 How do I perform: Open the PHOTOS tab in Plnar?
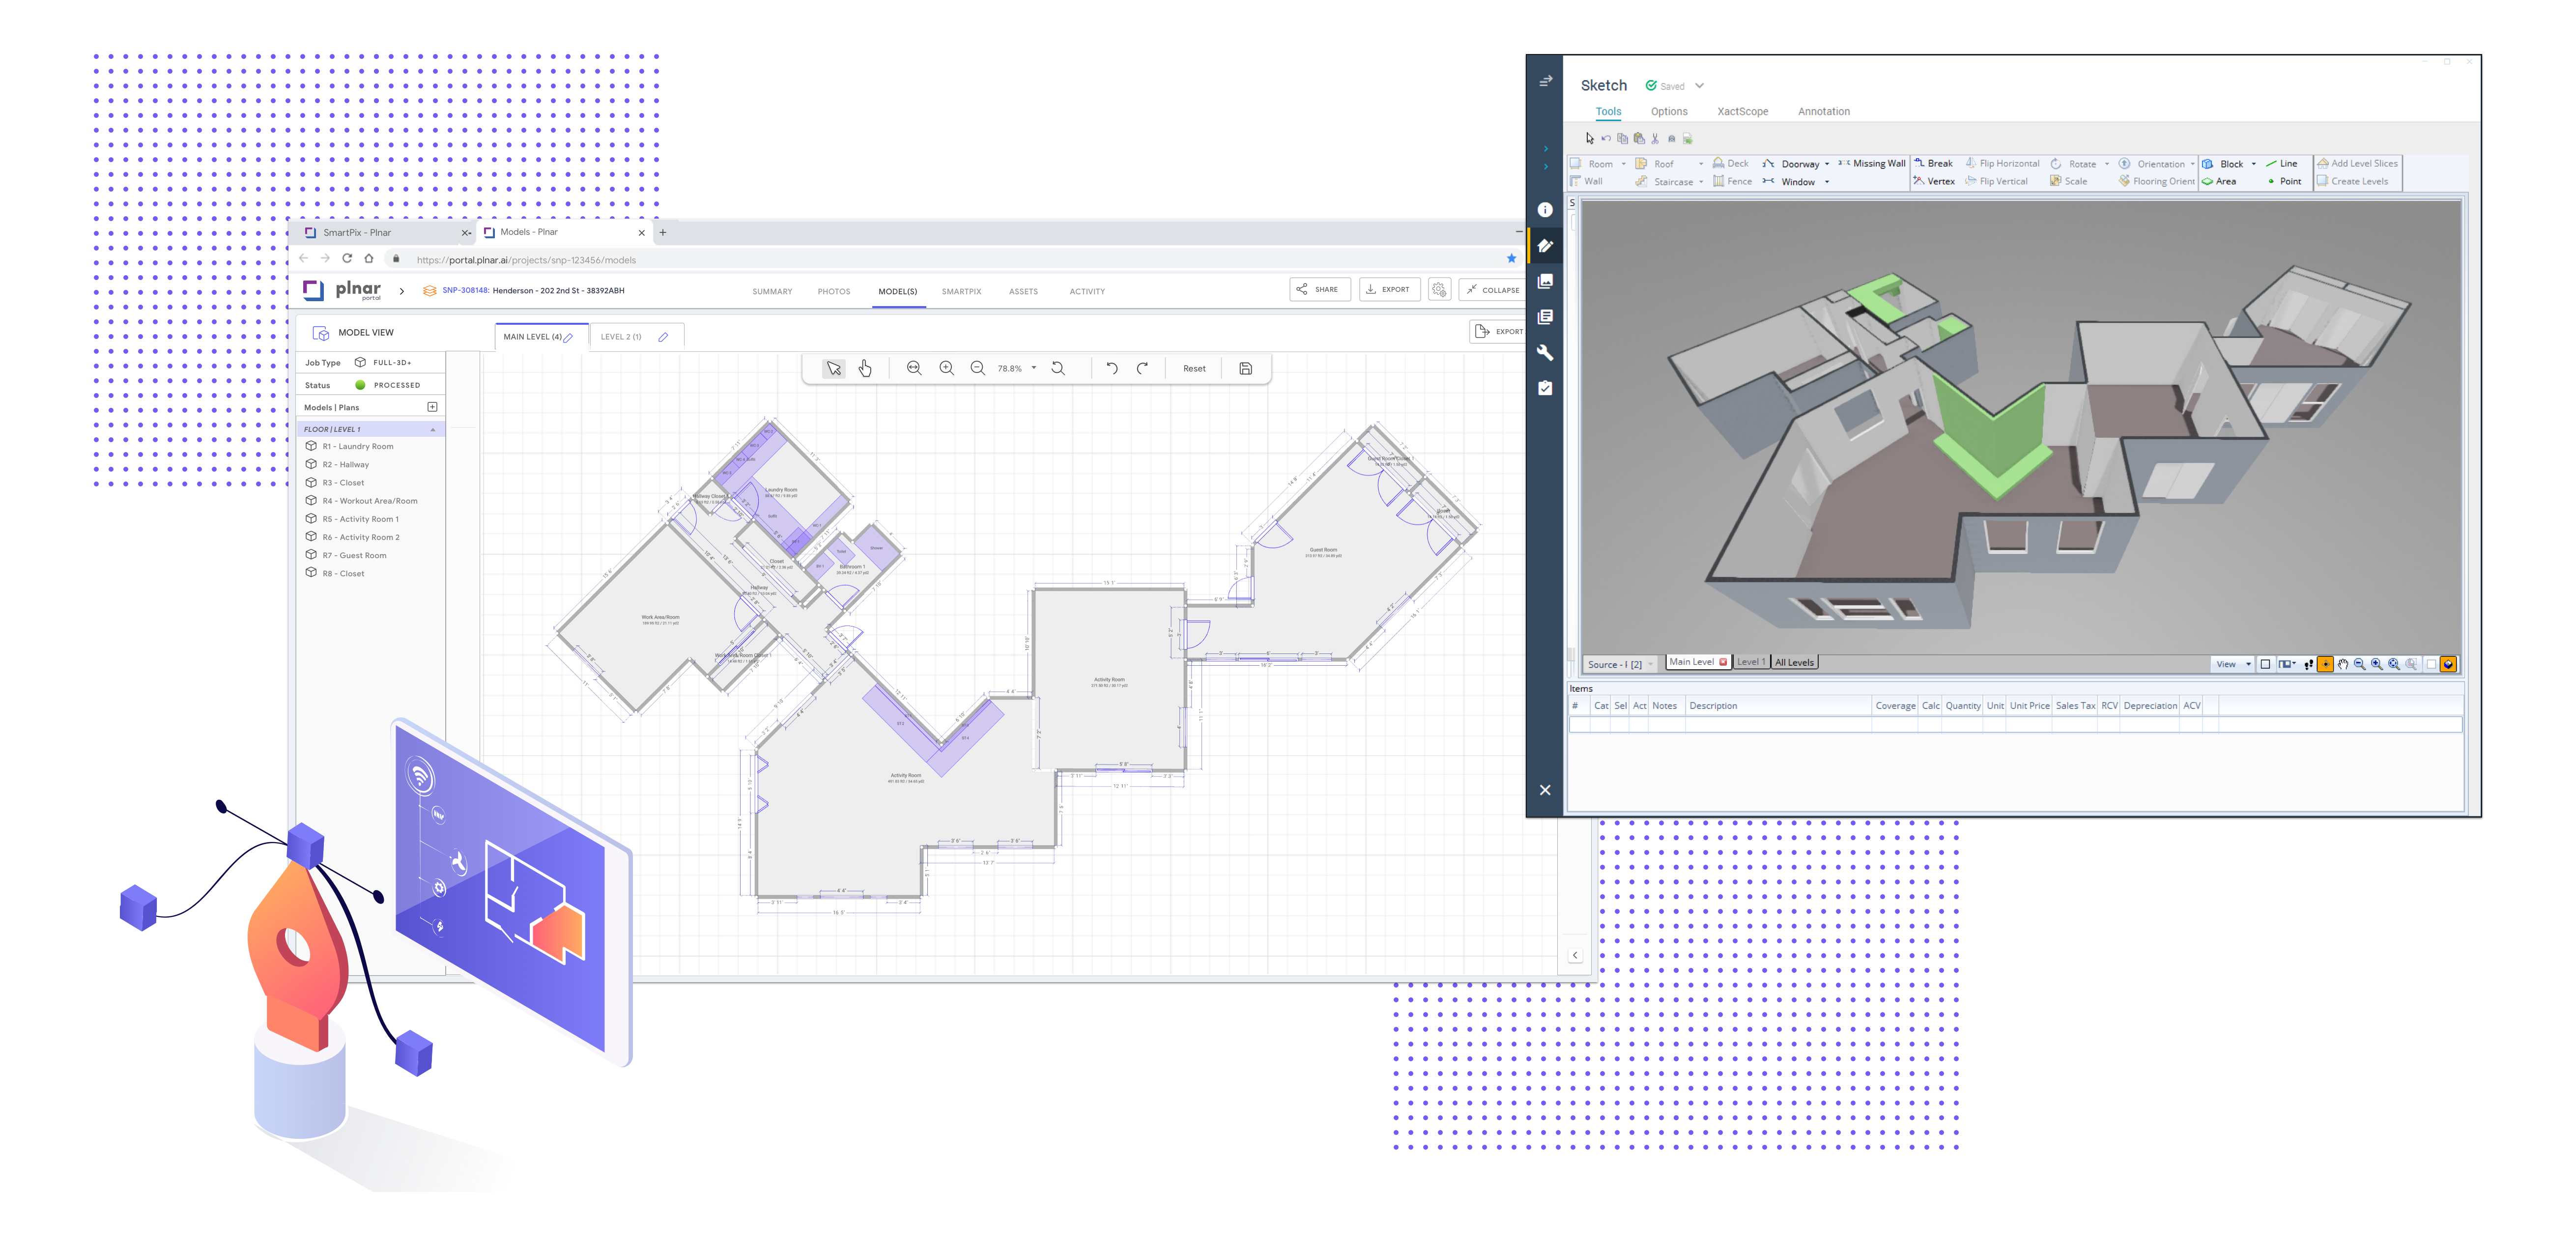click(834, 292)
